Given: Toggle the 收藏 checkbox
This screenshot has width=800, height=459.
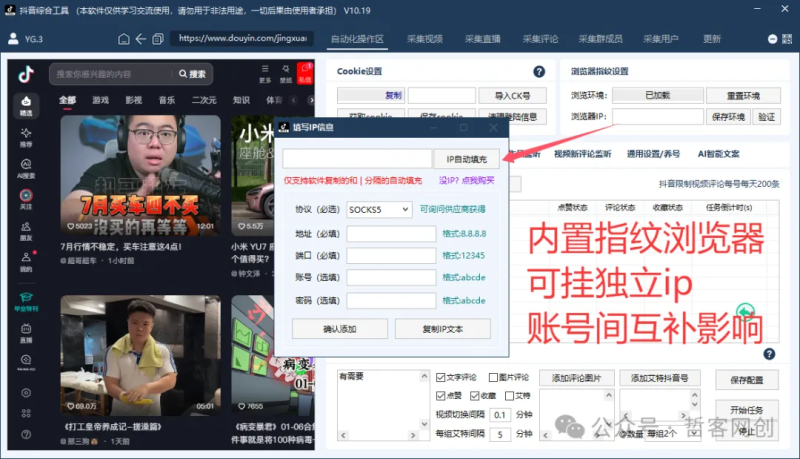Looking at the screenshot, I should (474, 396).
